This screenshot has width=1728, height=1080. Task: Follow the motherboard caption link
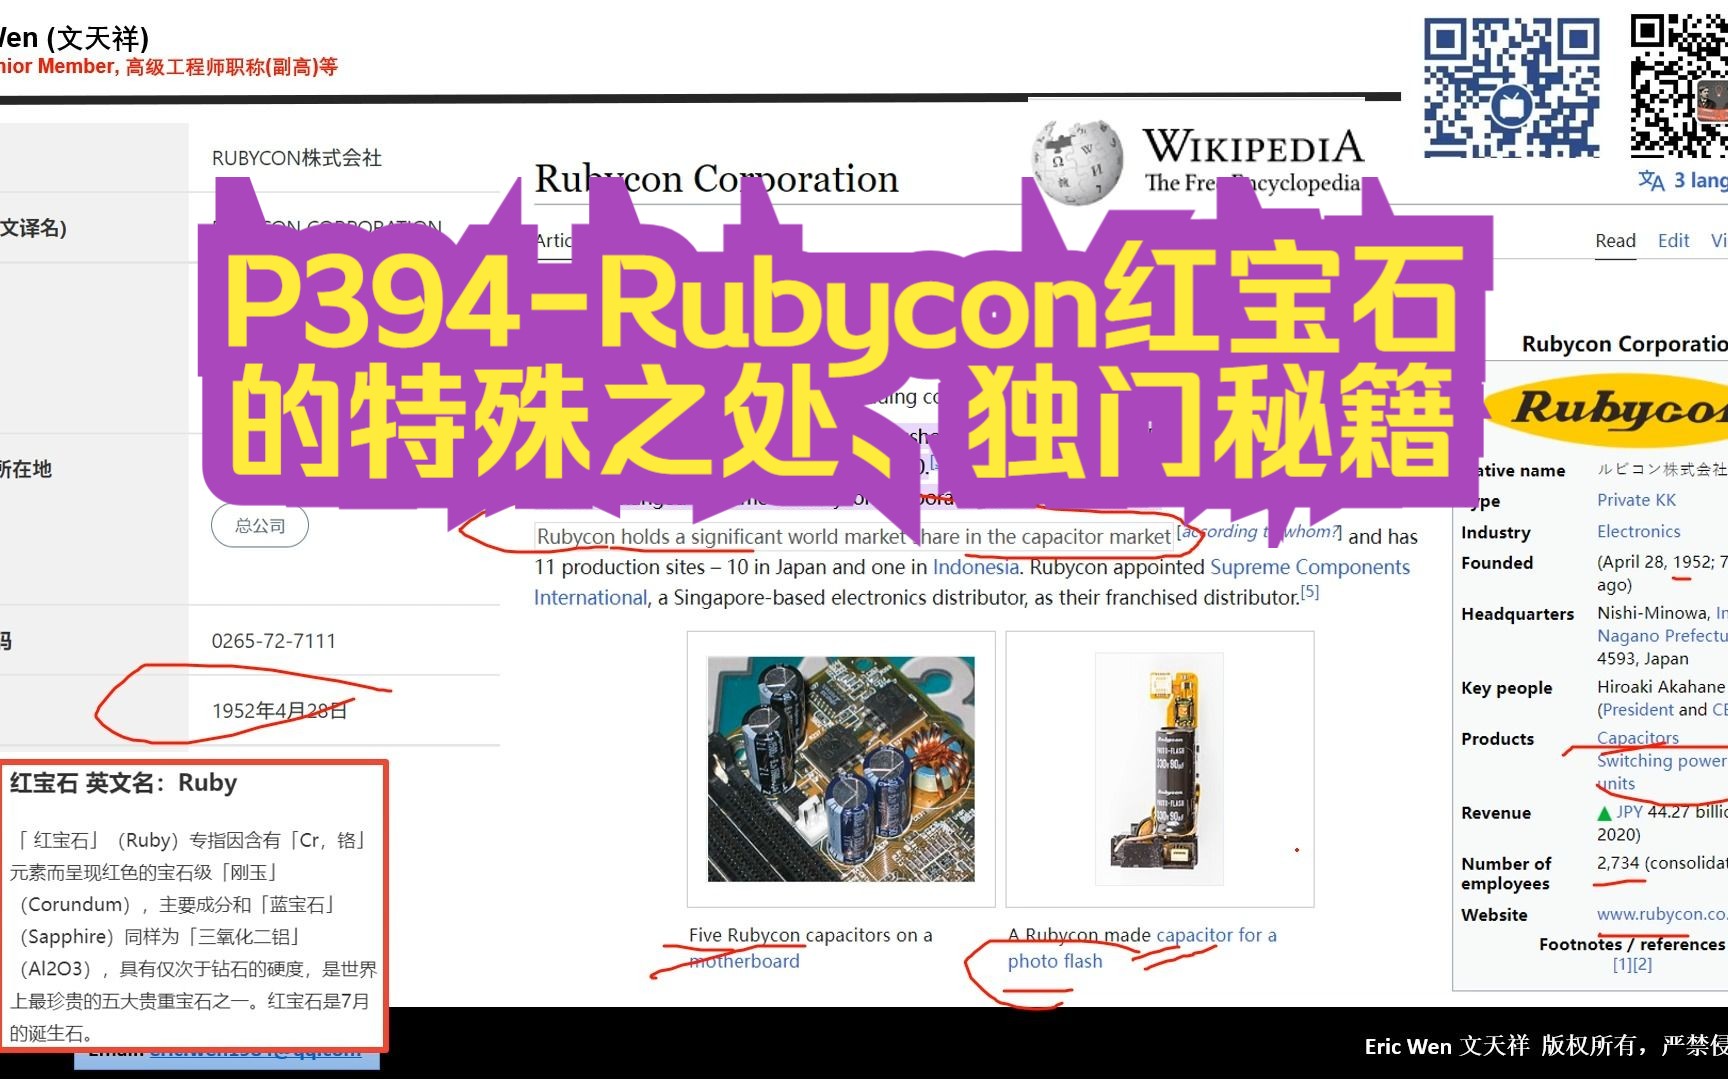point(744,961)
